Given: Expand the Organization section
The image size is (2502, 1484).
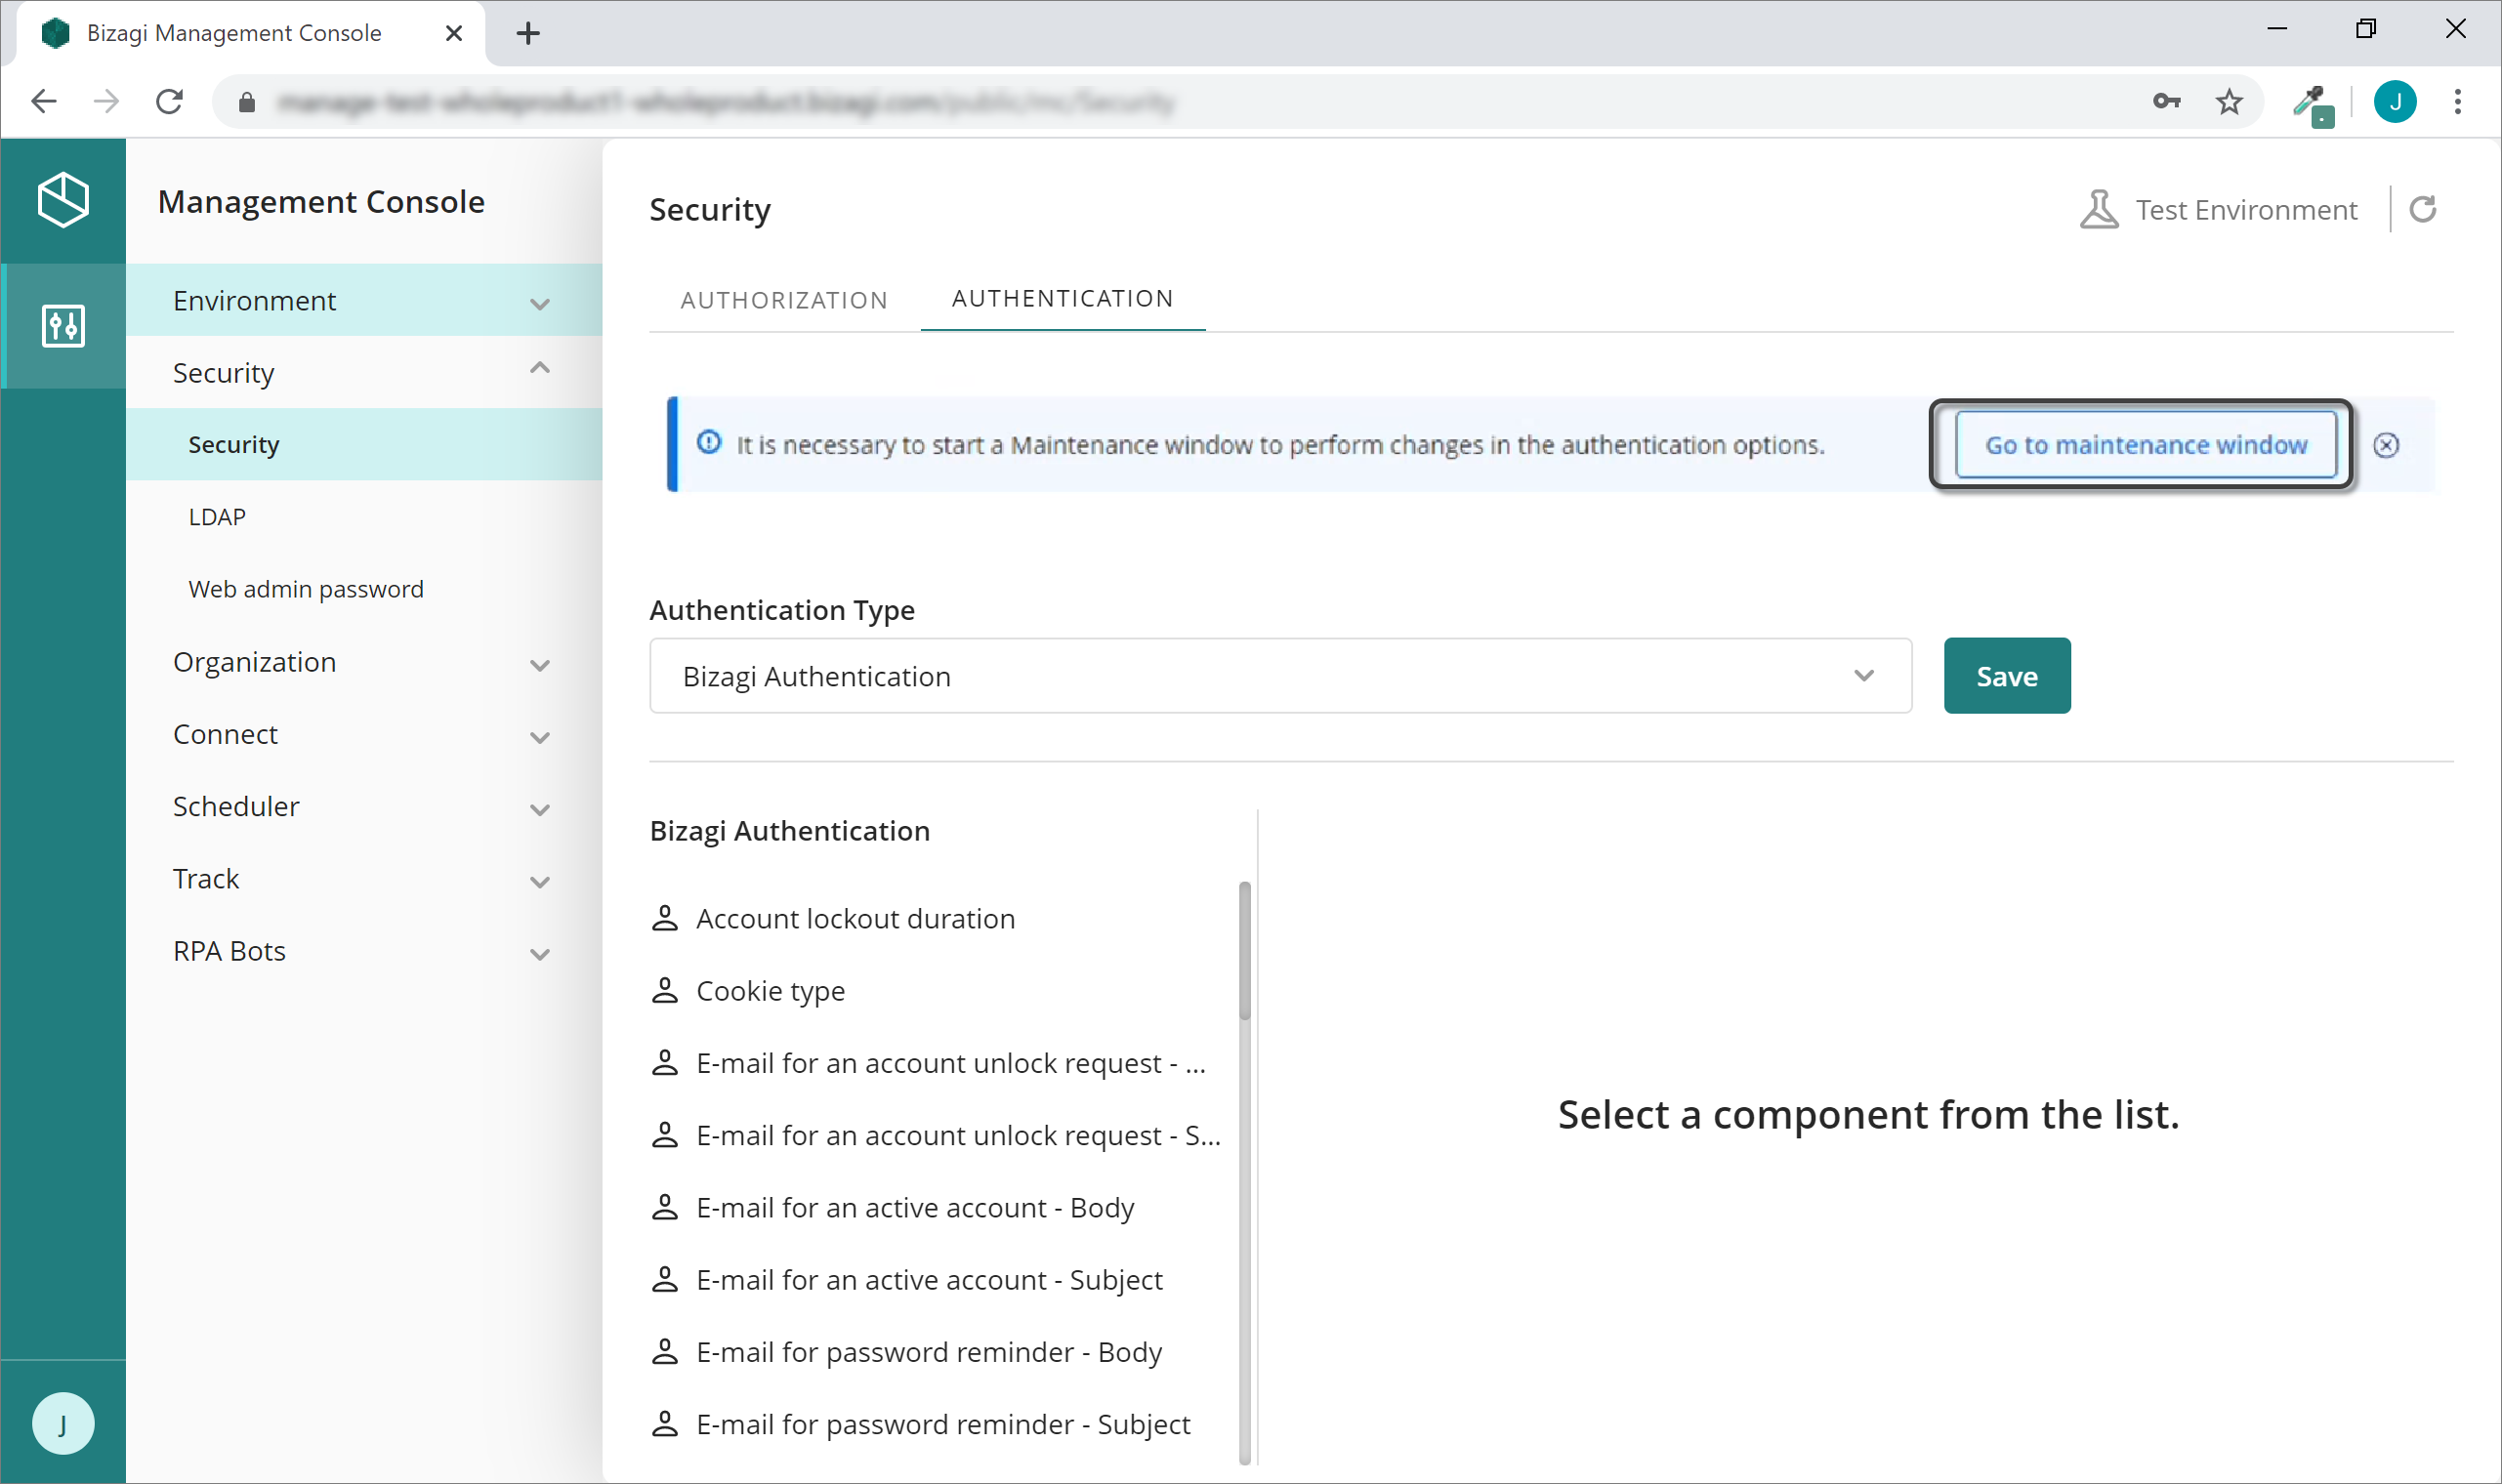Looking at the screenshot, I should [x=364, y=662].
